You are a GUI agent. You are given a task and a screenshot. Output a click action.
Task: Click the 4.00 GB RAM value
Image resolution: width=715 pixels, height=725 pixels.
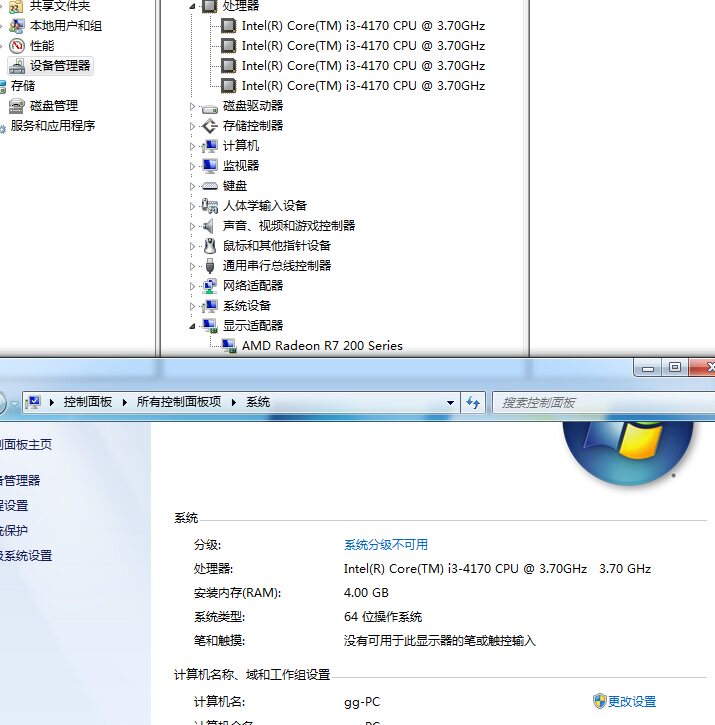click(x=366, y=593)
